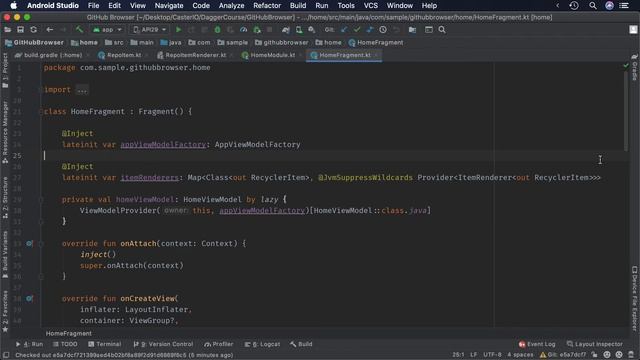Screen dimensions: 640x360
Task: Open the LF line separator selector
Action: [473, 355]
